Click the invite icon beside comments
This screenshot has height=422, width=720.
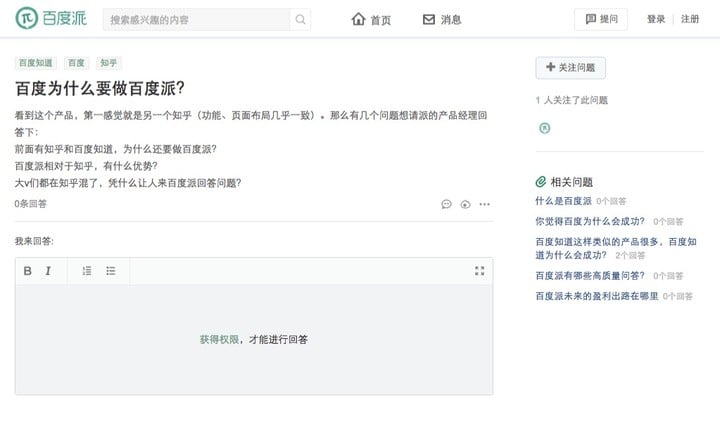465,204
